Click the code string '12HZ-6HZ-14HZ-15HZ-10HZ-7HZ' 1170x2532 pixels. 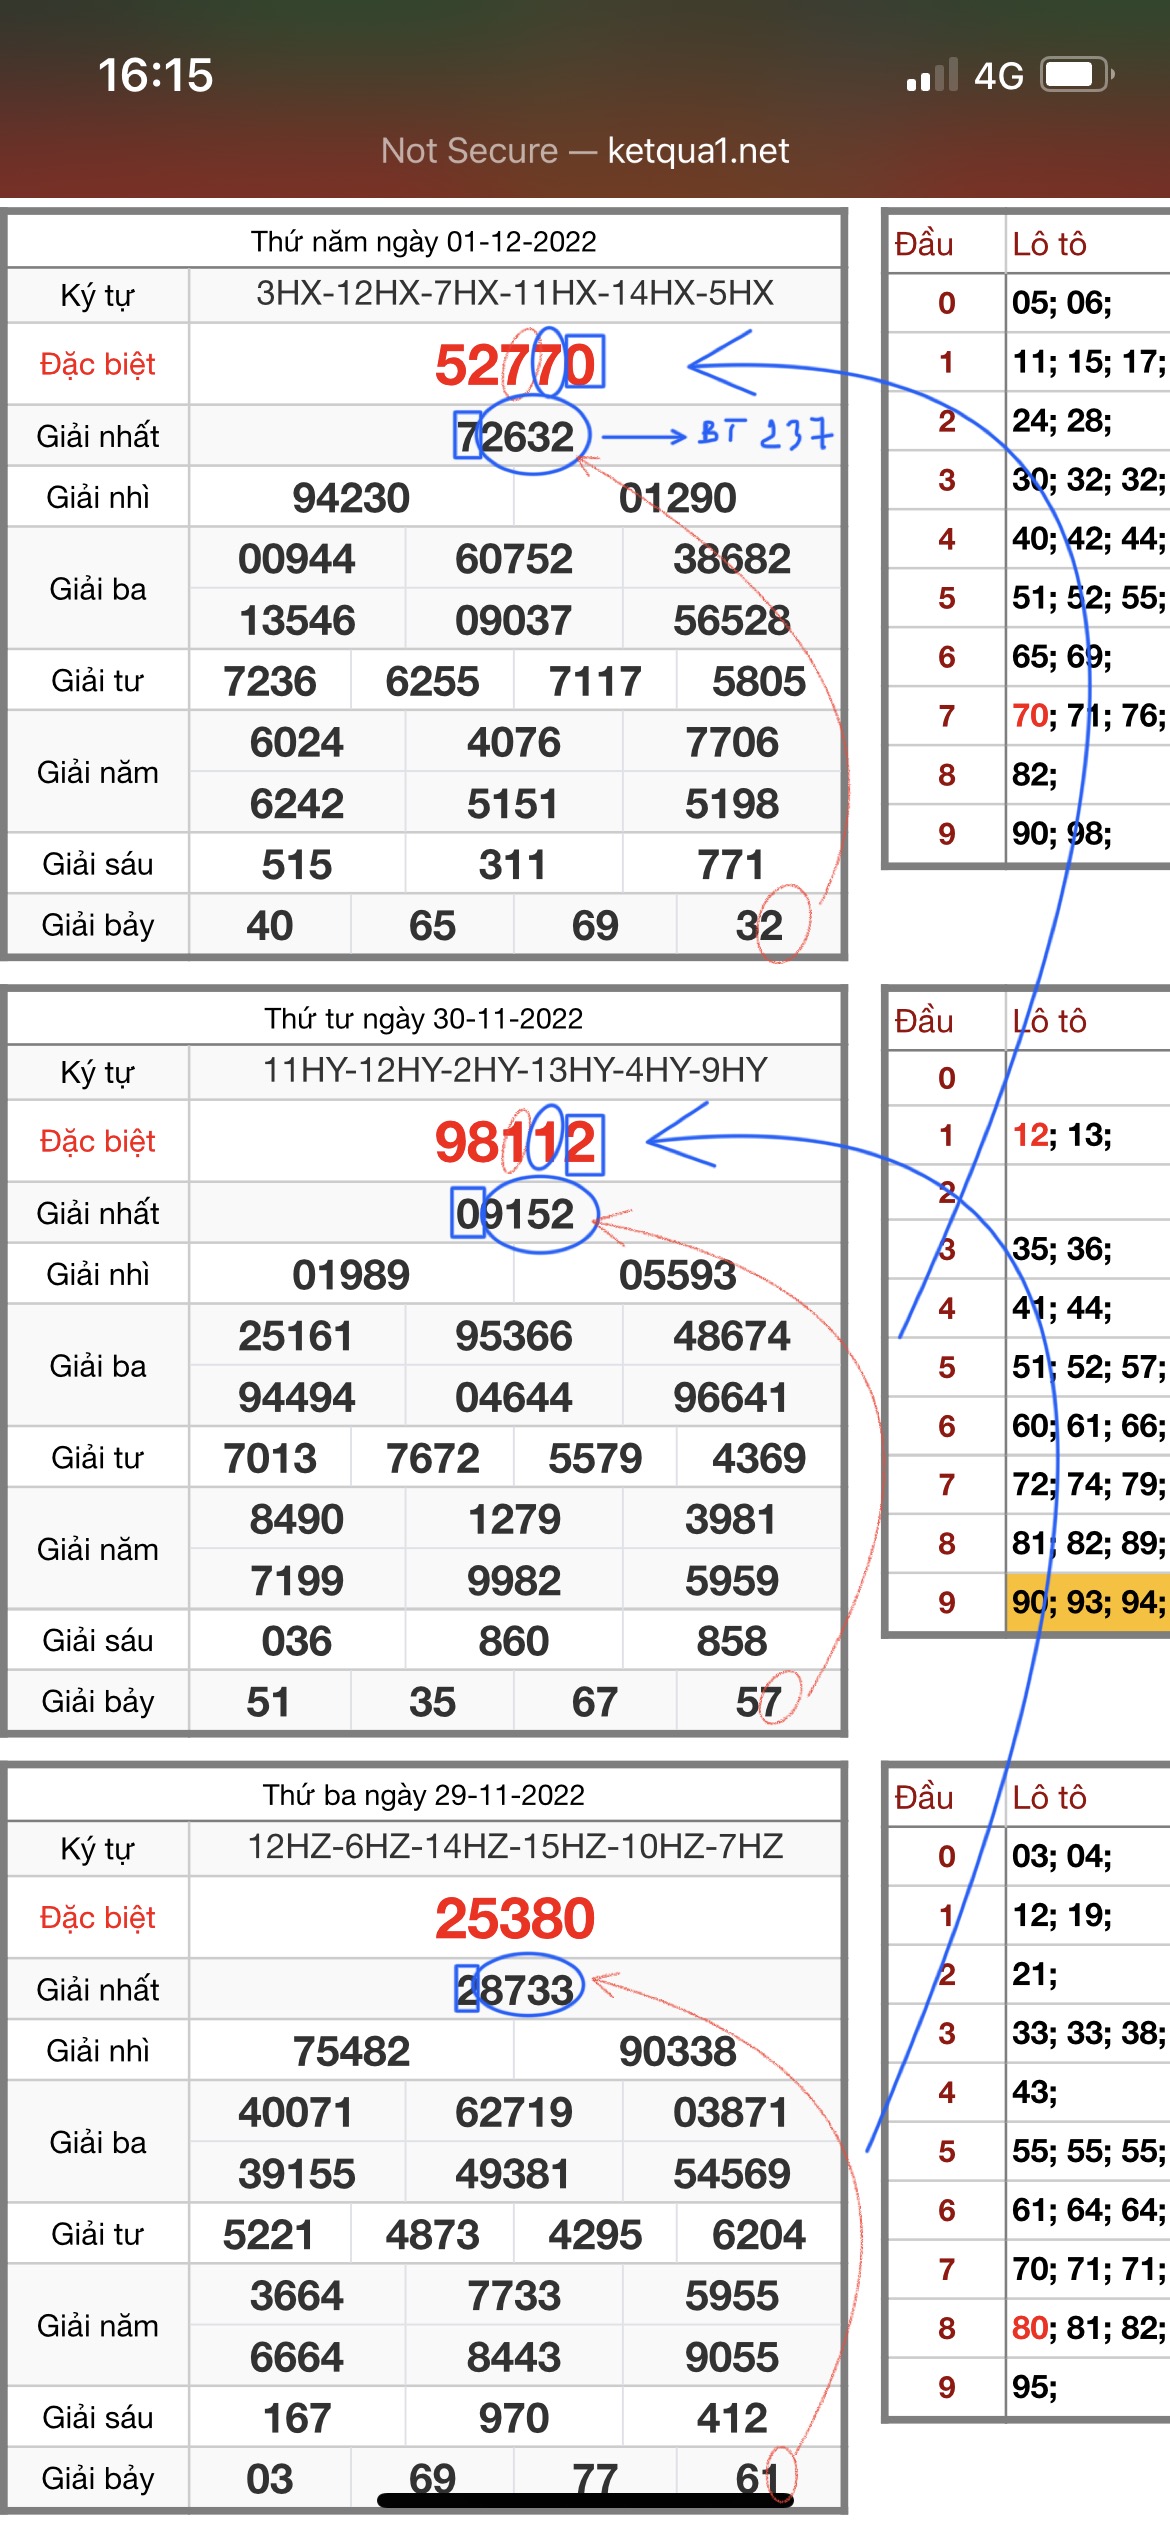coord(515,1846)
